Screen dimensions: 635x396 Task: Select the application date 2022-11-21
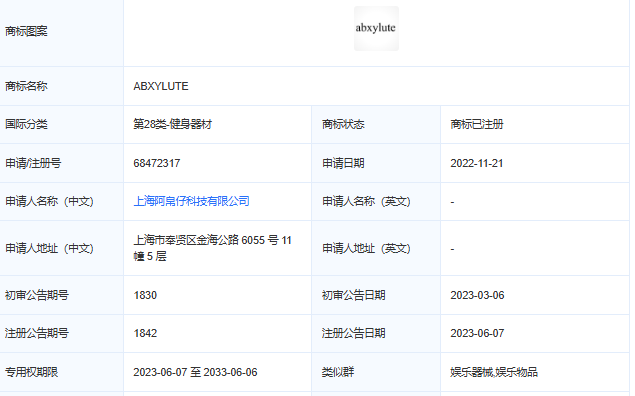point(477,163)
